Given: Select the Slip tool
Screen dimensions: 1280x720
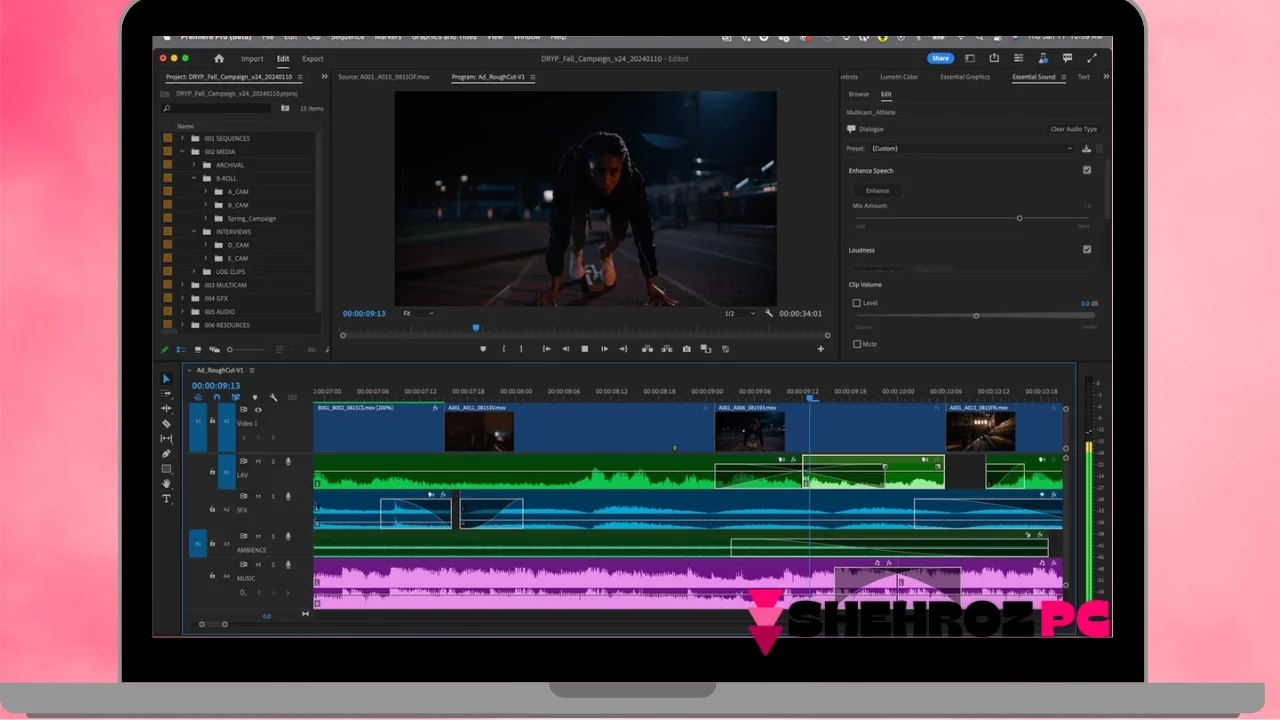Looking at the screenshot, I should coord(166,439).
